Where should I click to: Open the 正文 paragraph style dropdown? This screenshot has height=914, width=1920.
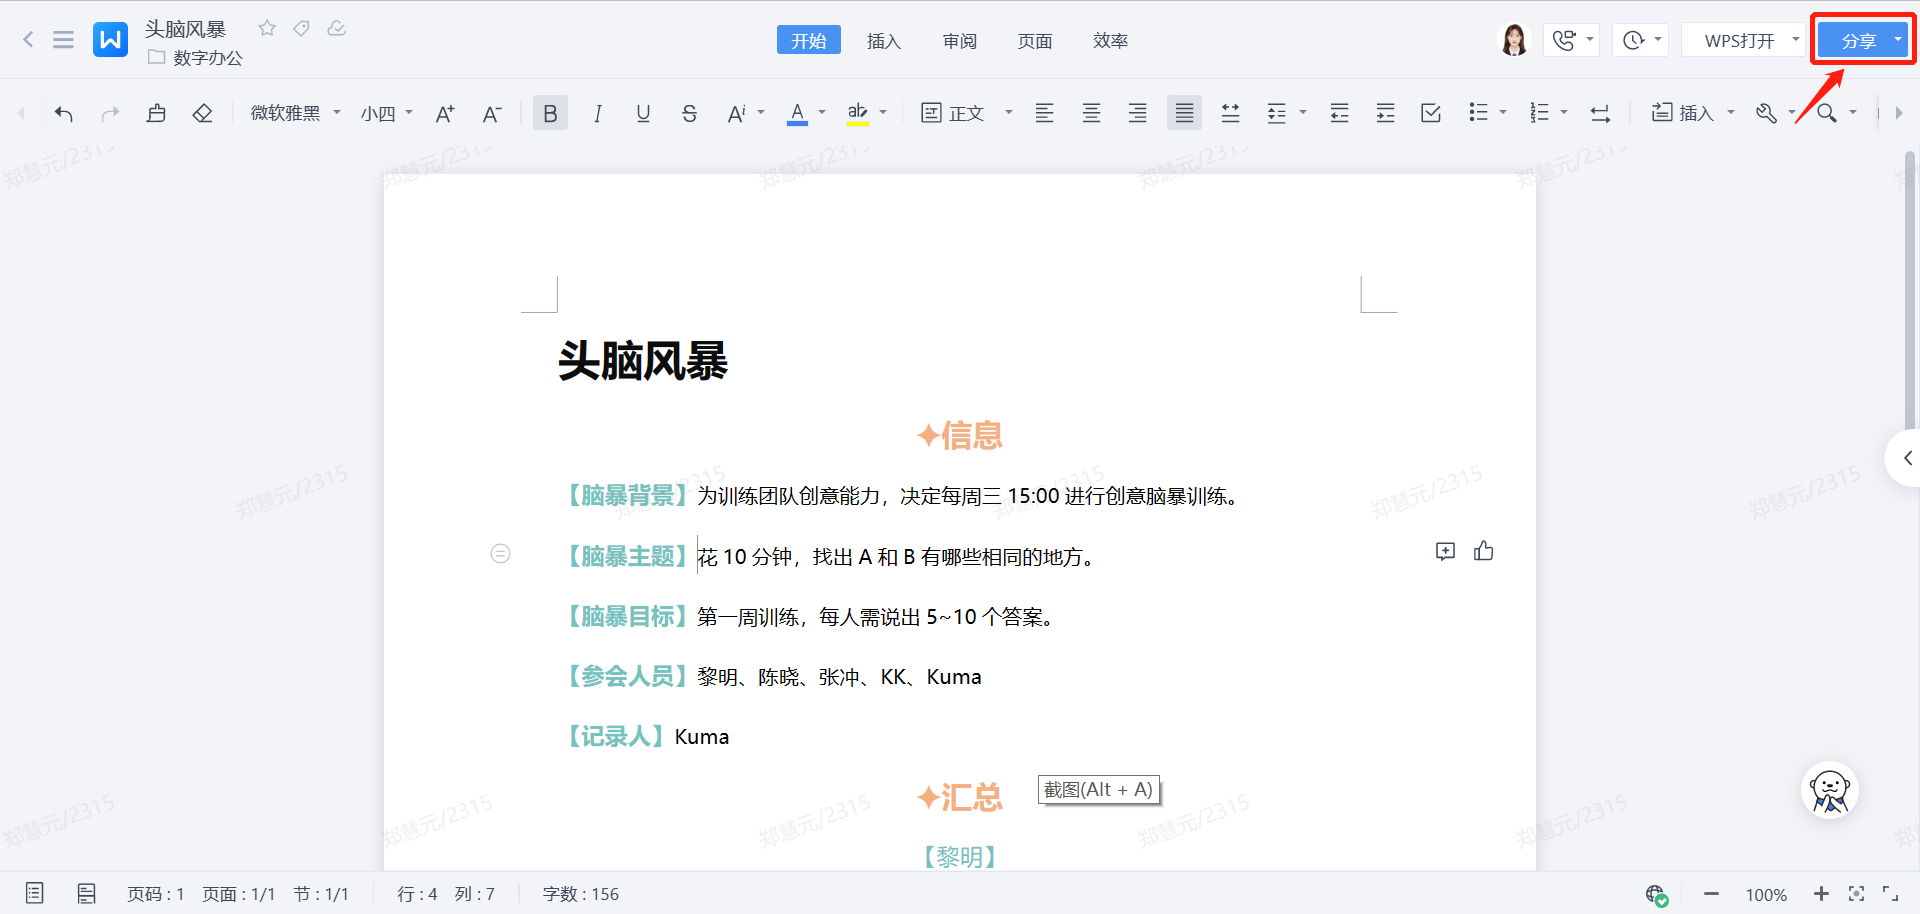[966, 113]
